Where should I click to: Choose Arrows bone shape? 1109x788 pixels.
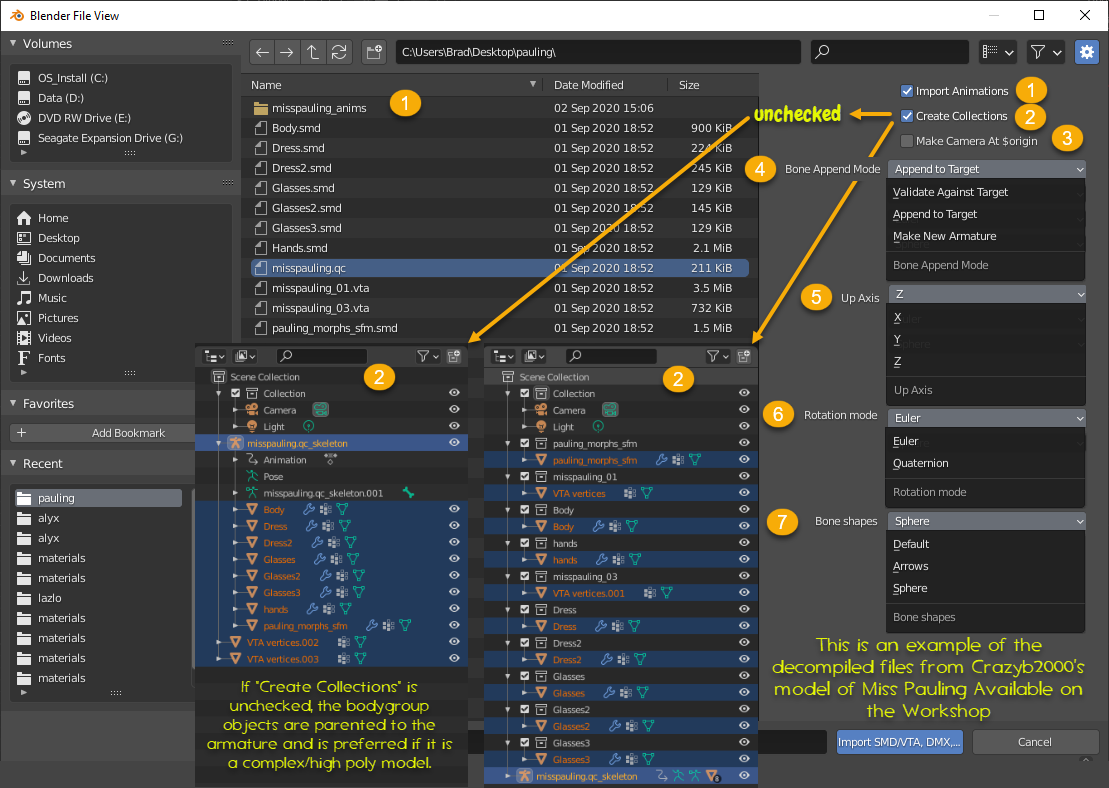(x=985, y=566)
